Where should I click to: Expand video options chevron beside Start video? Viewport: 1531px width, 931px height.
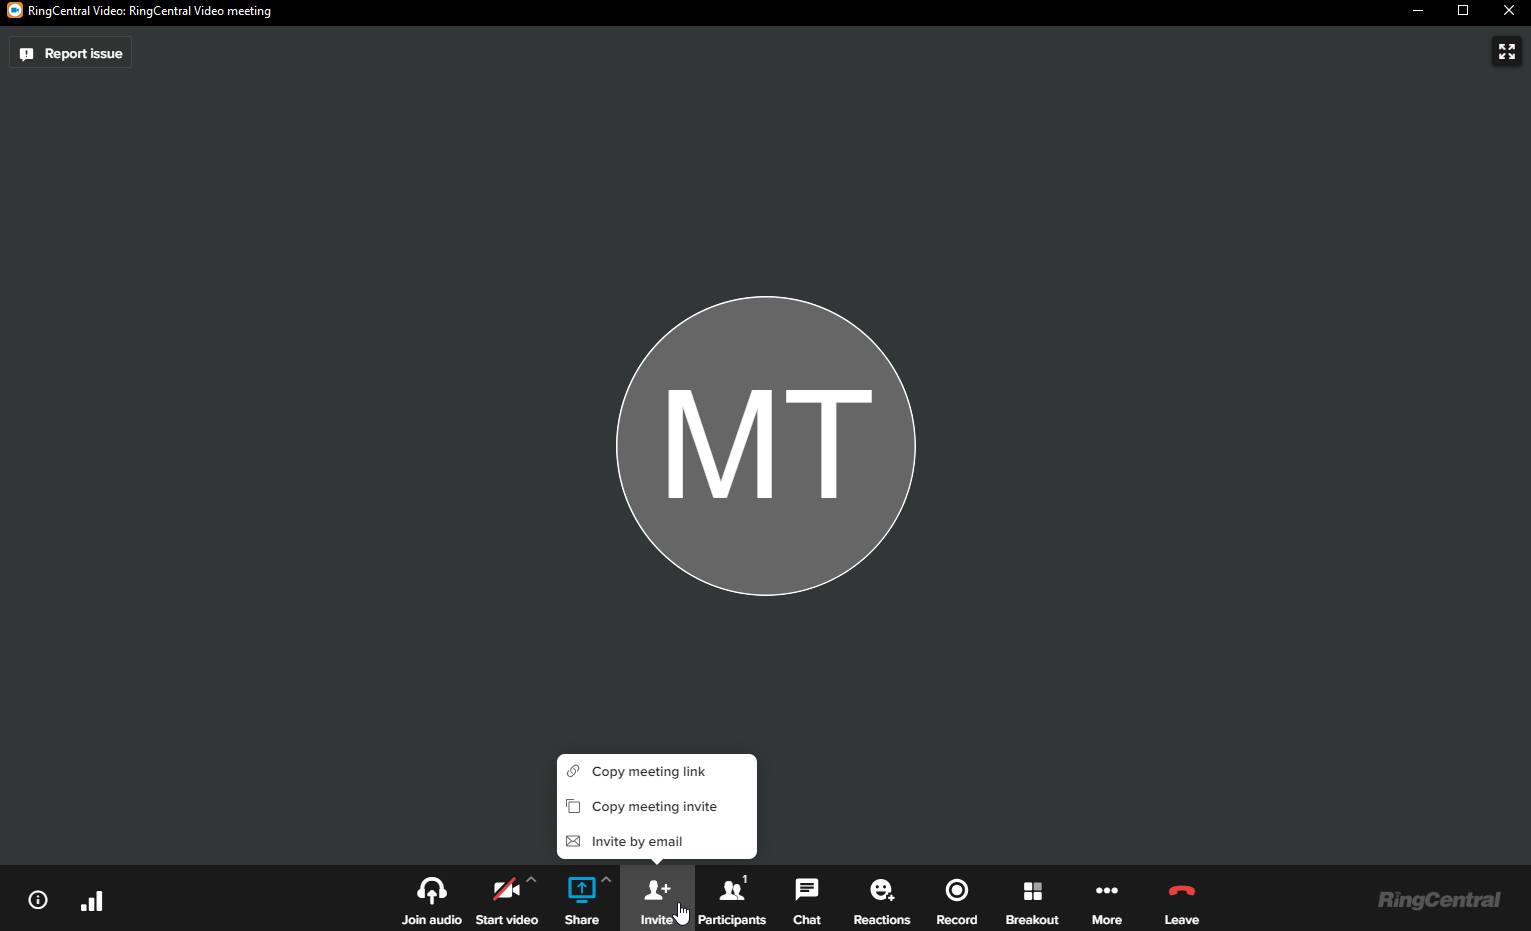(531, 880)
